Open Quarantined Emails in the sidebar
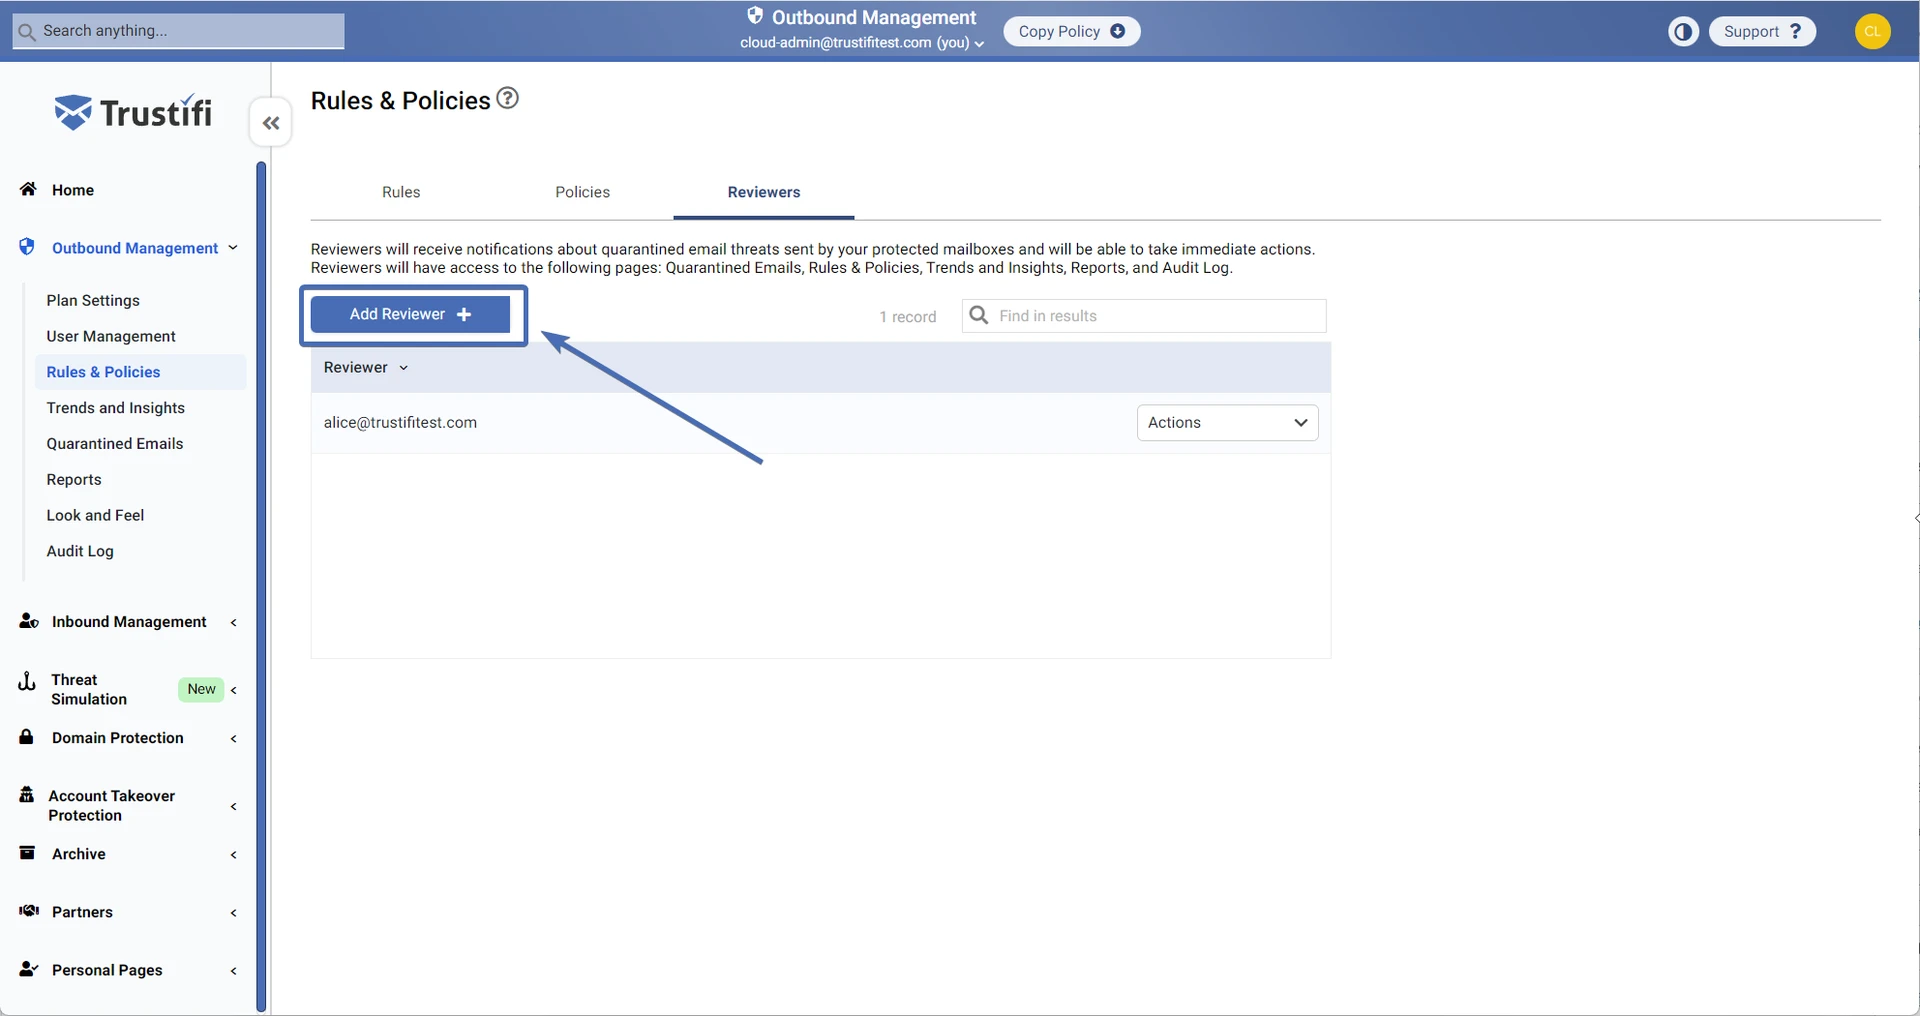 pos(115,443)
